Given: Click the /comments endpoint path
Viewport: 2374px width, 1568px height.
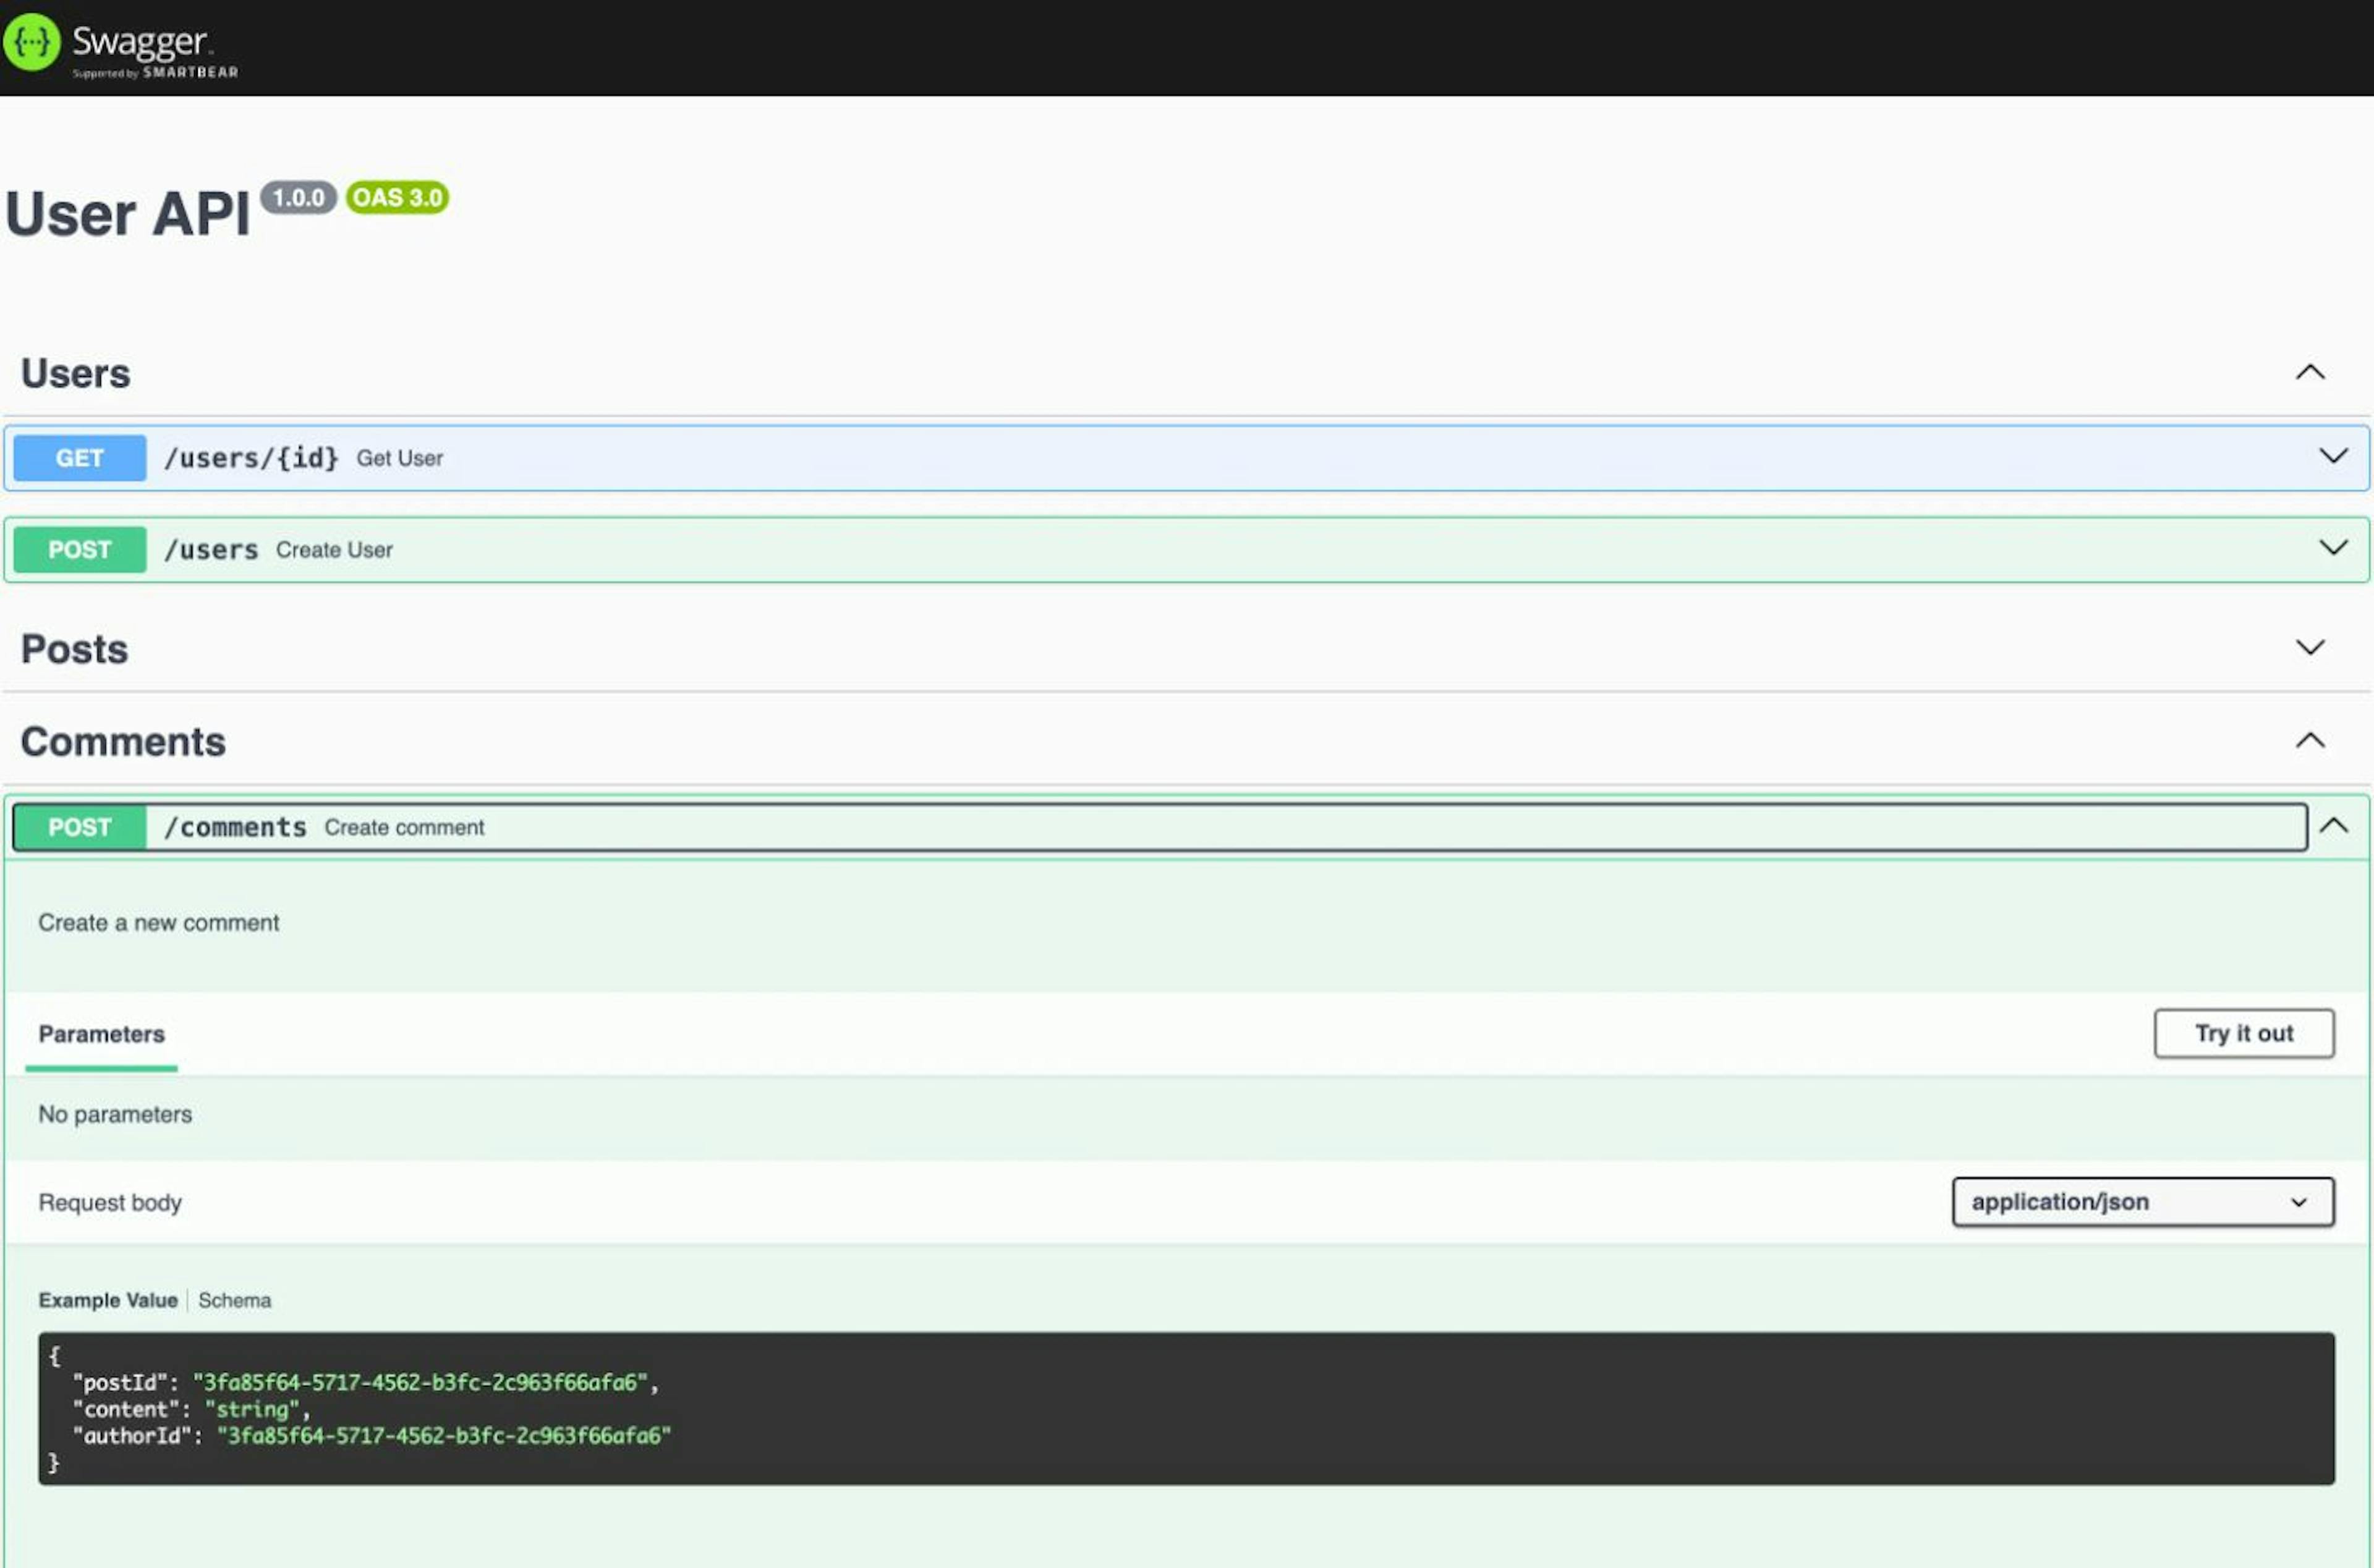Looking at the screenshot, I should click(235, 828).
